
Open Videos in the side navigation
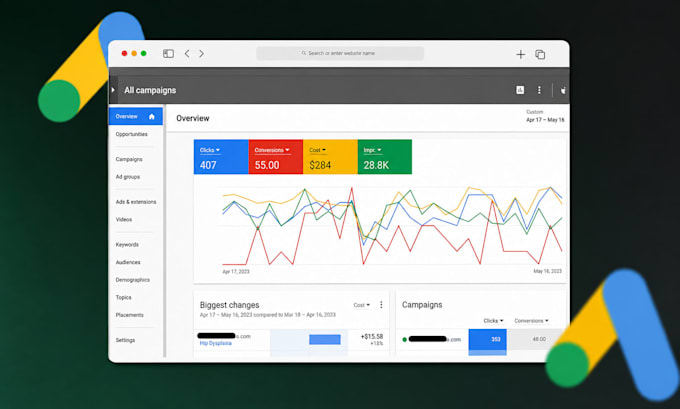point(124,219)
